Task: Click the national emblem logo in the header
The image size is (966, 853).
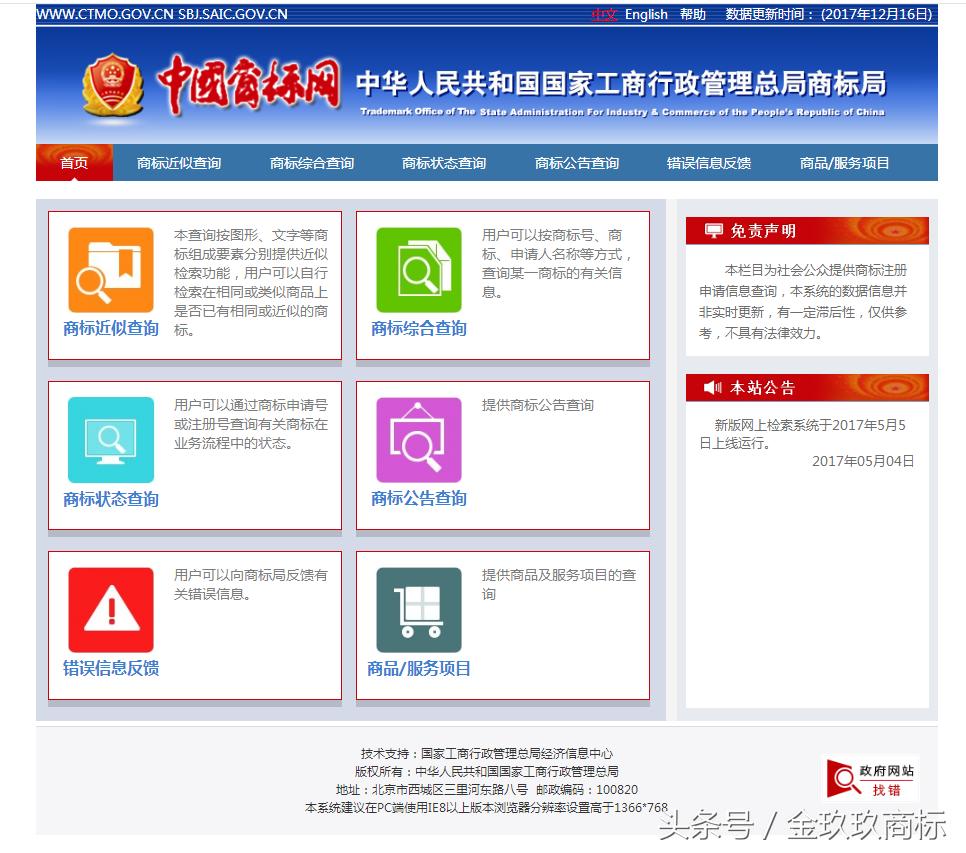Action: pos(113,85)
